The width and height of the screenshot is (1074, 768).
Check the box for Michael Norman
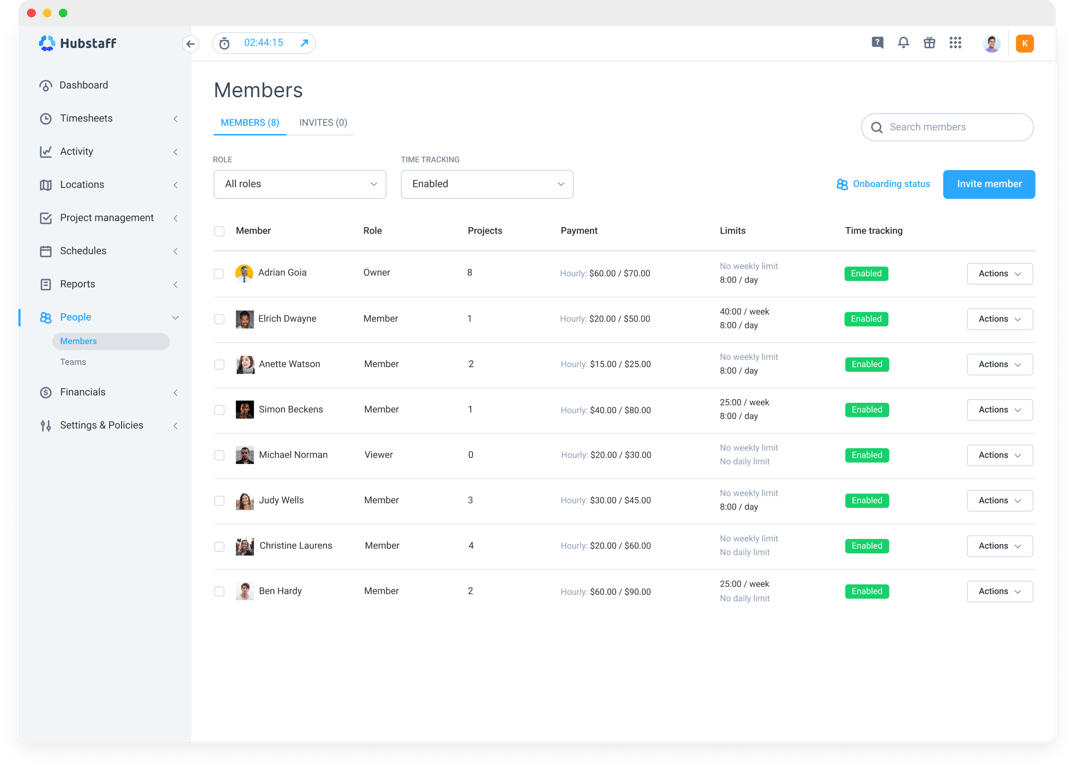(x=219, y=456)
